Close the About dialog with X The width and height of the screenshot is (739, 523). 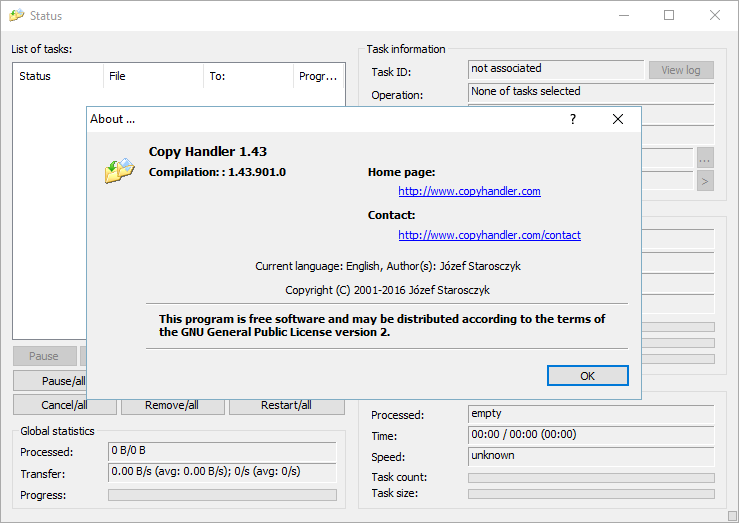click(618, 119)
